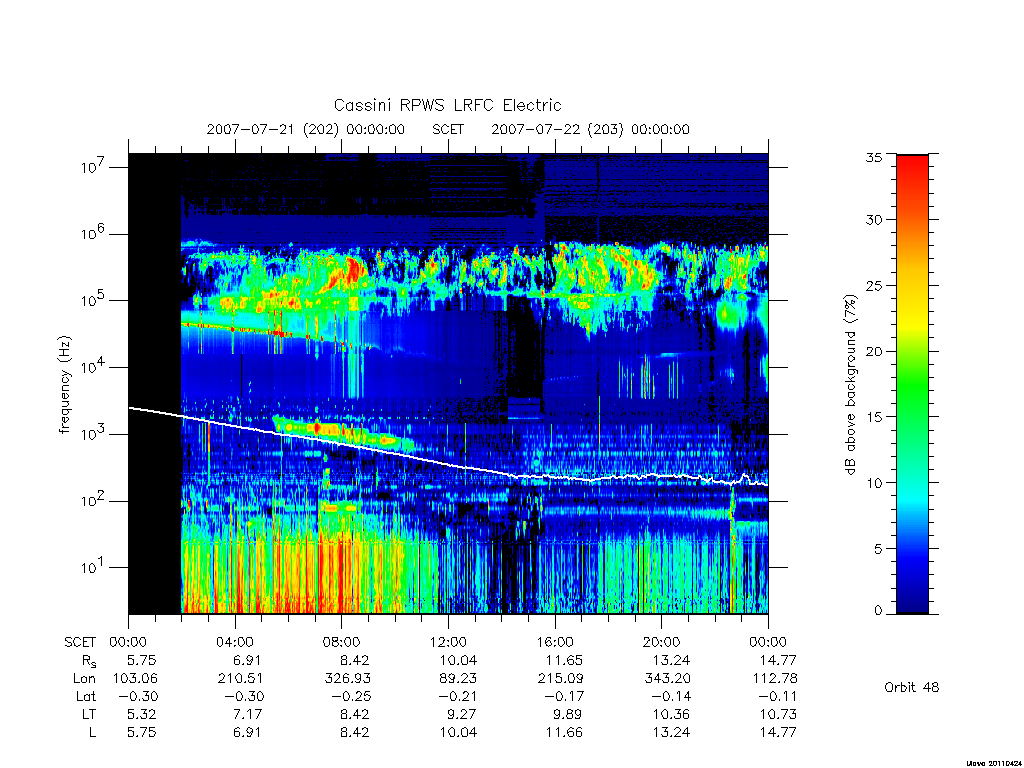This screenshot has width=1024, height=768.
Task: Click the SCET time tick 20:00
Action: click(662, 642)
